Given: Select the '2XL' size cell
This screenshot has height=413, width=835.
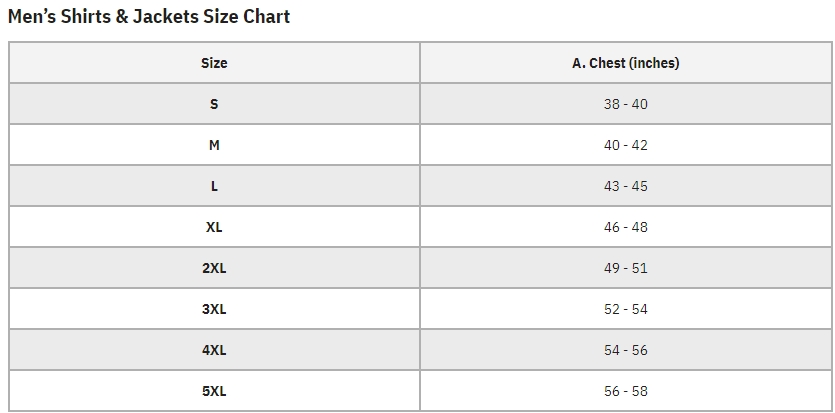Looking at the screenshot, I should (x=214, y=268).
